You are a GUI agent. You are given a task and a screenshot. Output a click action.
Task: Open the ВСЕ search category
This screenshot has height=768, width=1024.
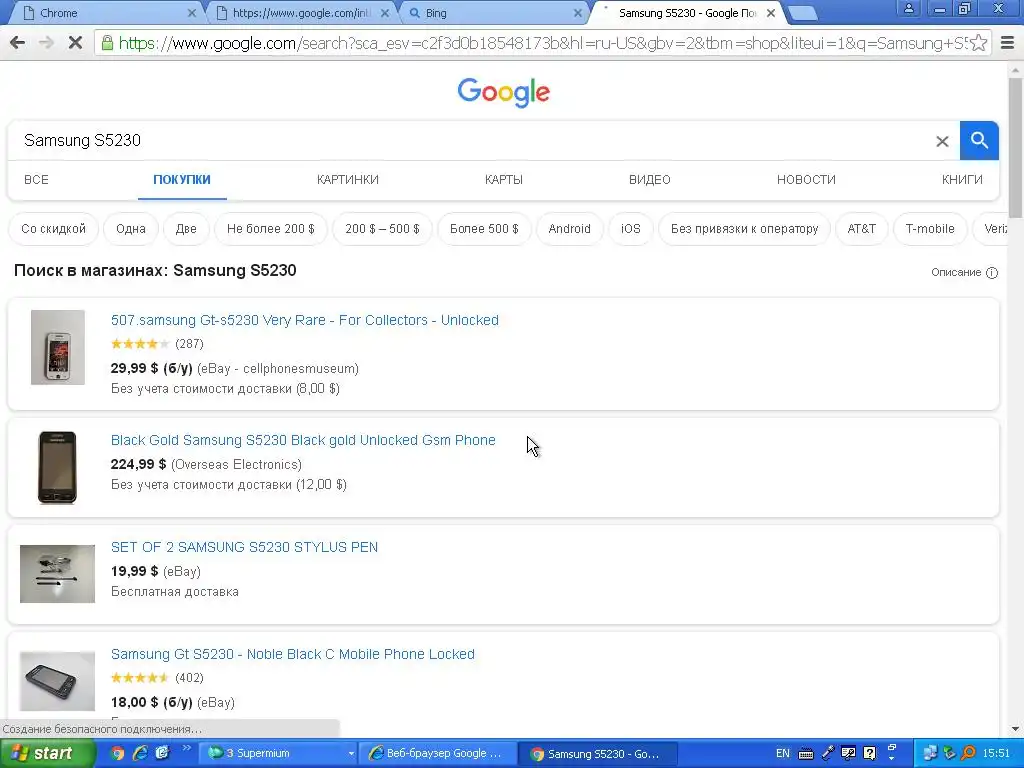click(x=37, y=180)
